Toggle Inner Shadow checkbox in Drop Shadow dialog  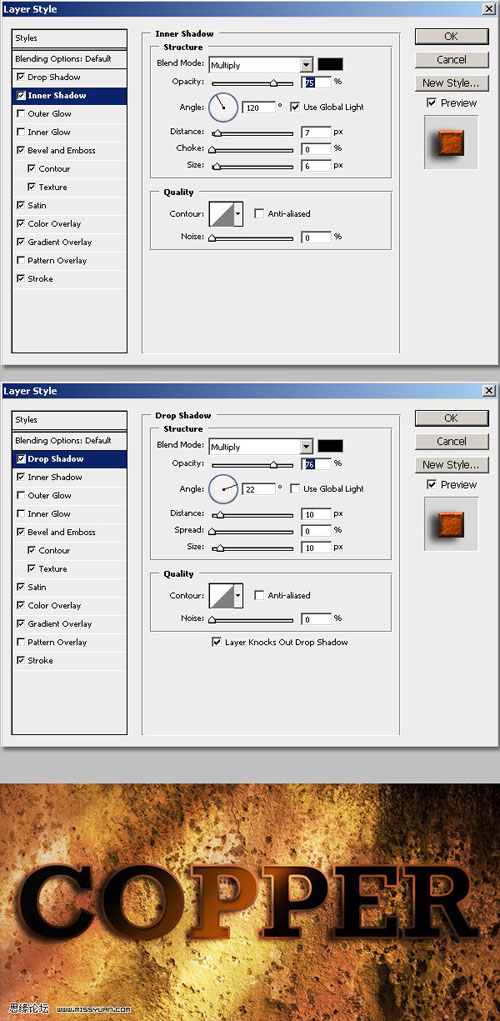coord(21,477)
